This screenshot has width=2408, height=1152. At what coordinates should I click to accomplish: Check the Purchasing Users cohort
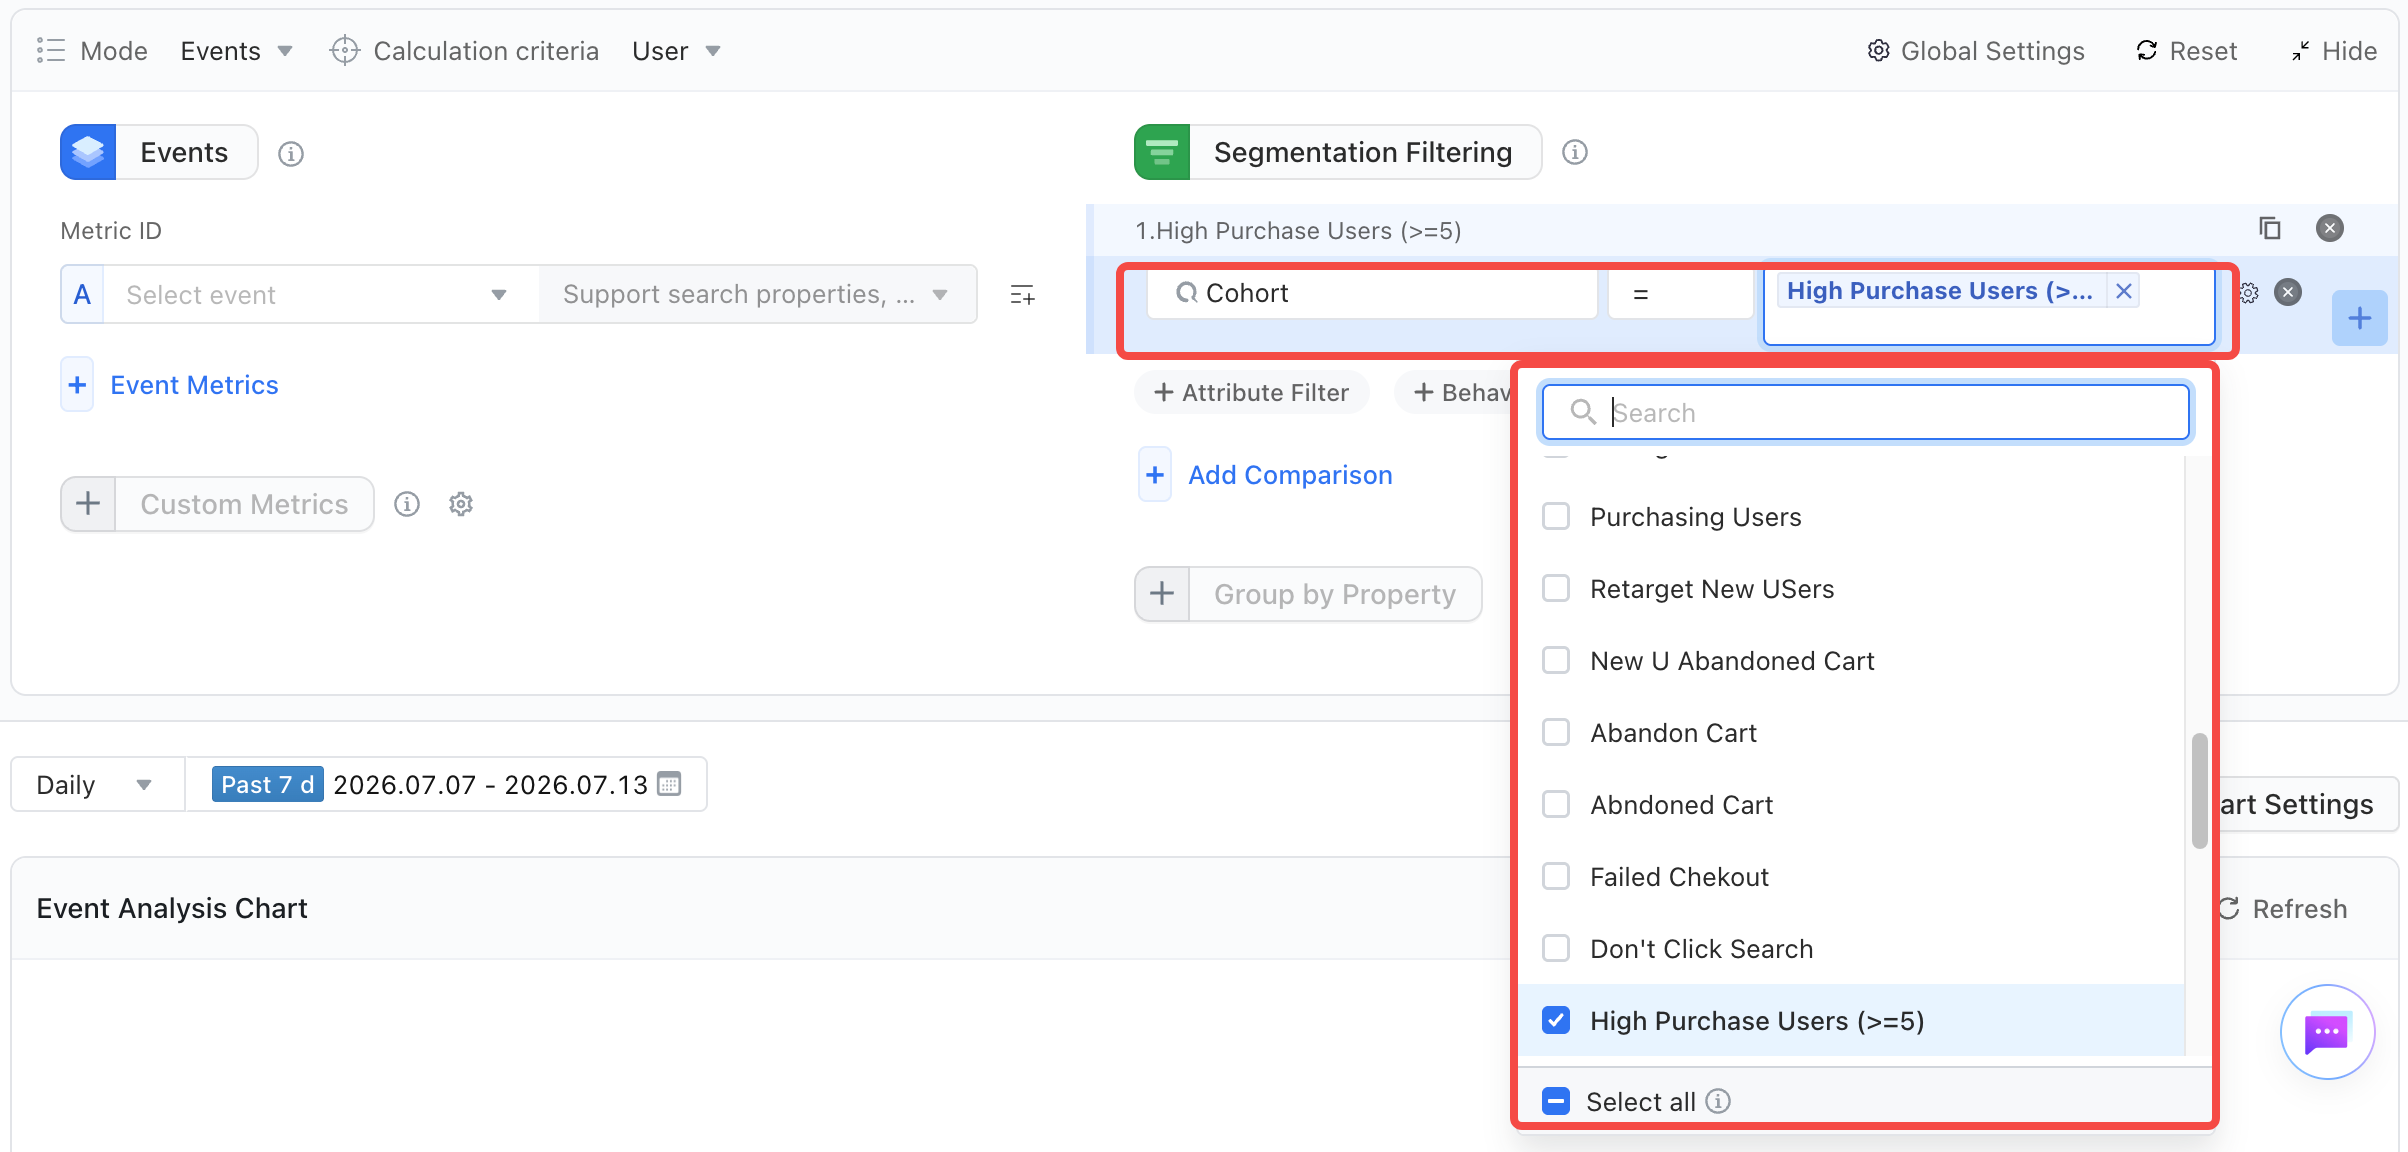tap(1556, 517)
